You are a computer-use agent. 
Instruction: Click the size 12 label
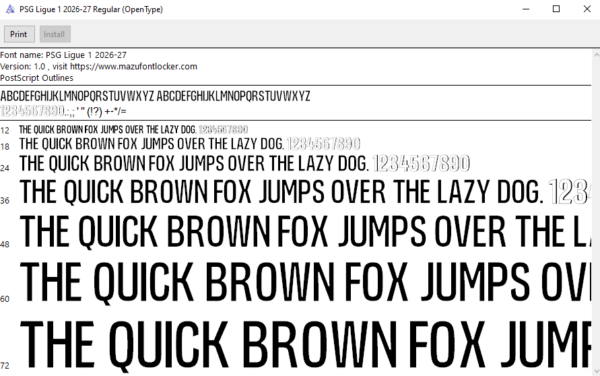click(5, 131)
